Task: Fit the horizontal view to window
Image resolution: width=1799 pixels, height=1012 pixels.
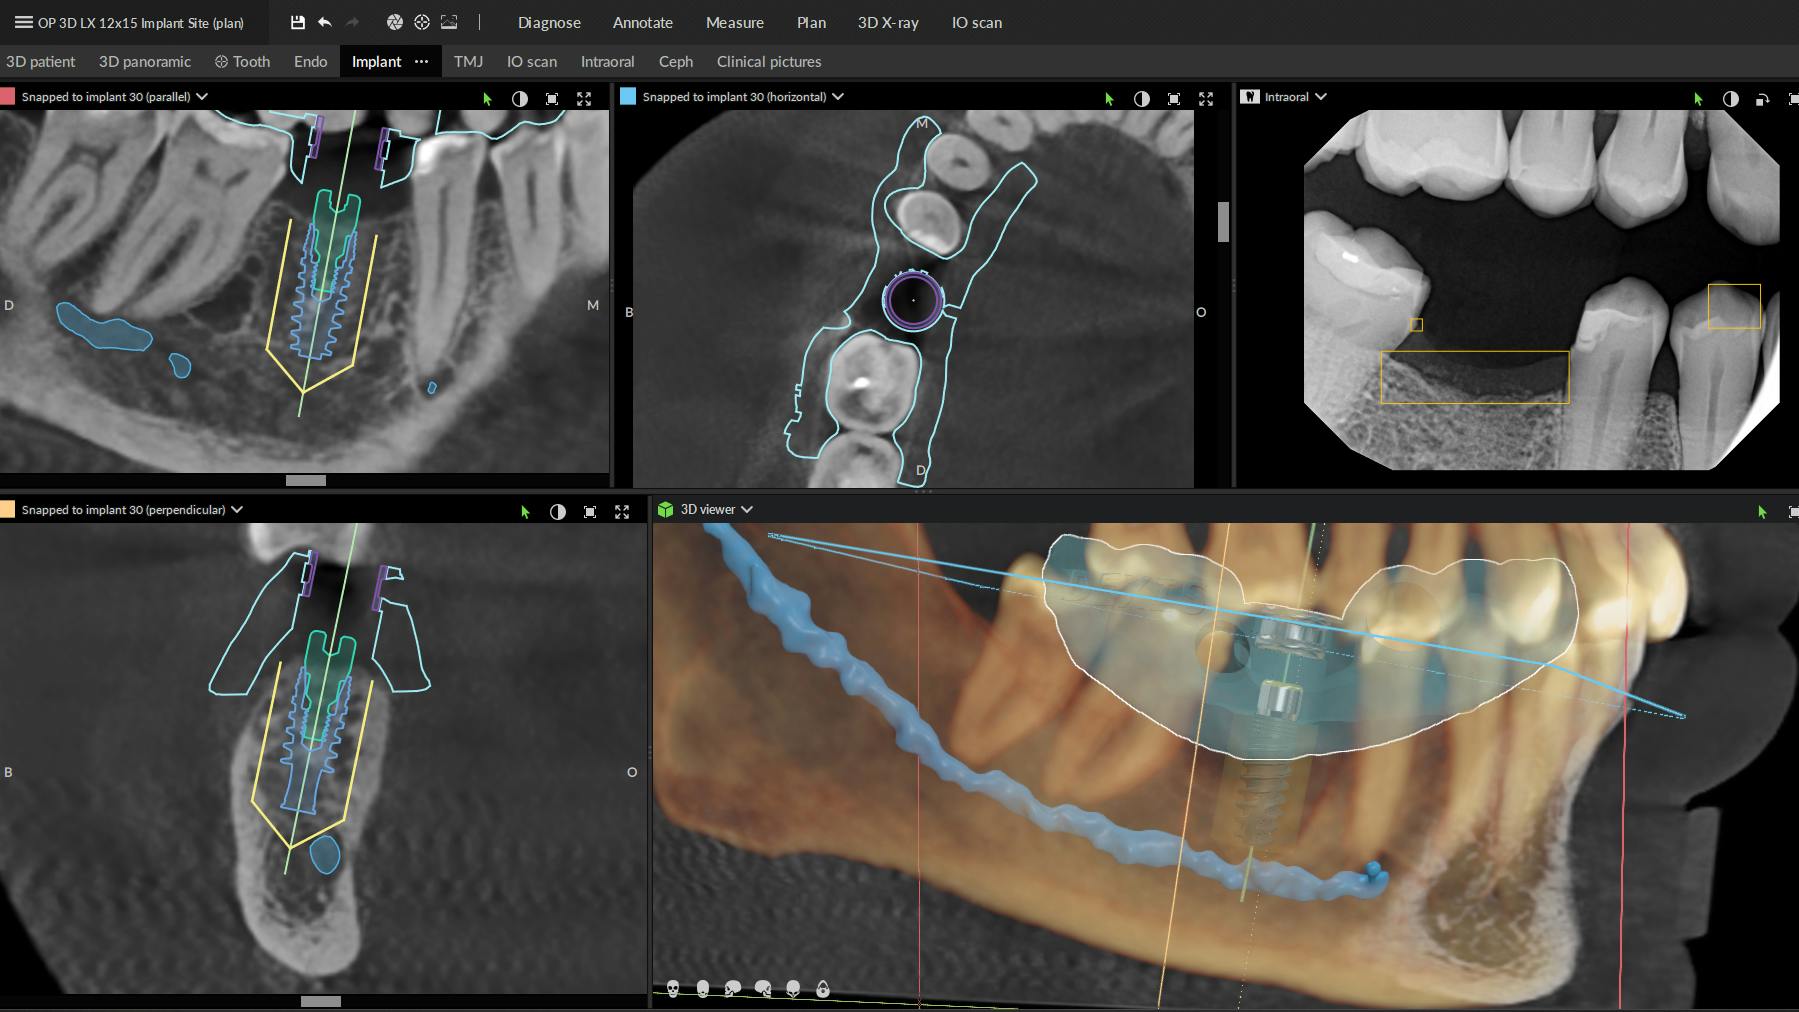Action: (x=1172, y=99)
